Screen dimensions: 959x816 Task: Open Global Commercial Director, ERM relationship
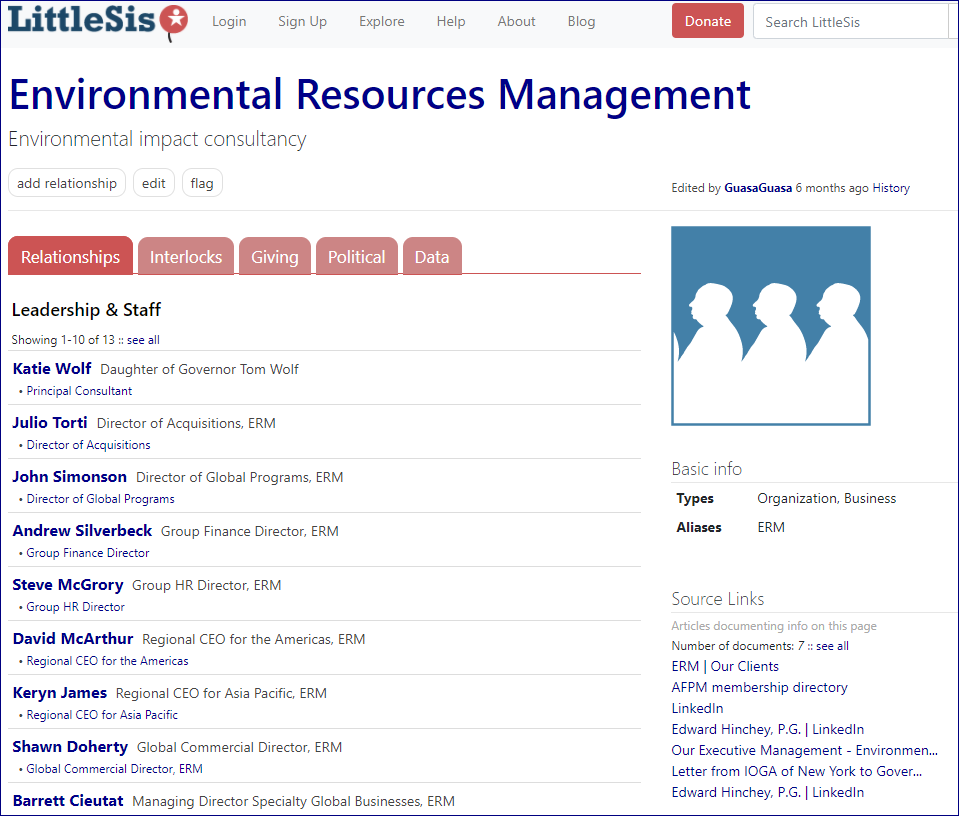pos(114,768)
